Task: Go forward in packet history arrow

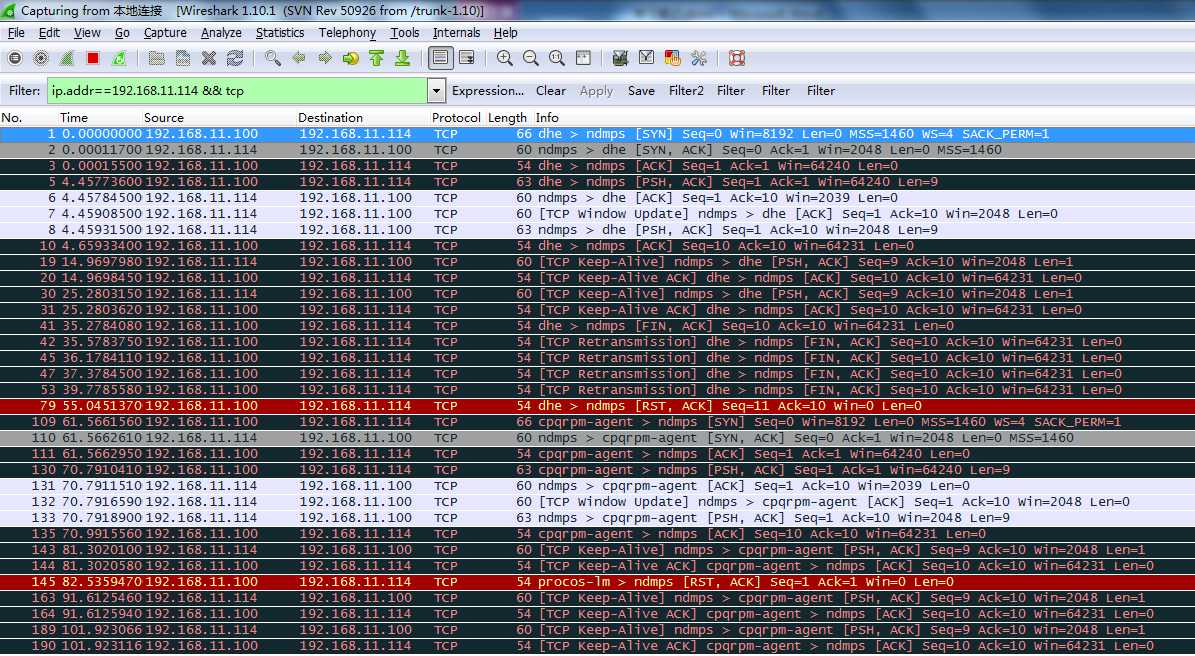Action: (325, 59)
